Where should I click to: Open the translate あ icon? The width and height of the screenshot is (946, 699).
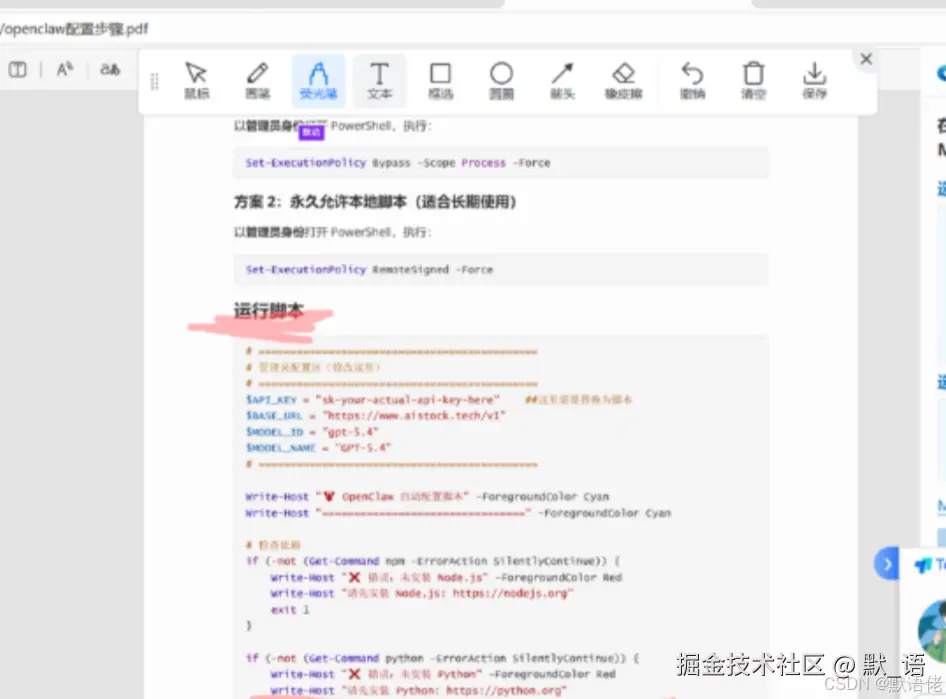click(x=110, y=69)
